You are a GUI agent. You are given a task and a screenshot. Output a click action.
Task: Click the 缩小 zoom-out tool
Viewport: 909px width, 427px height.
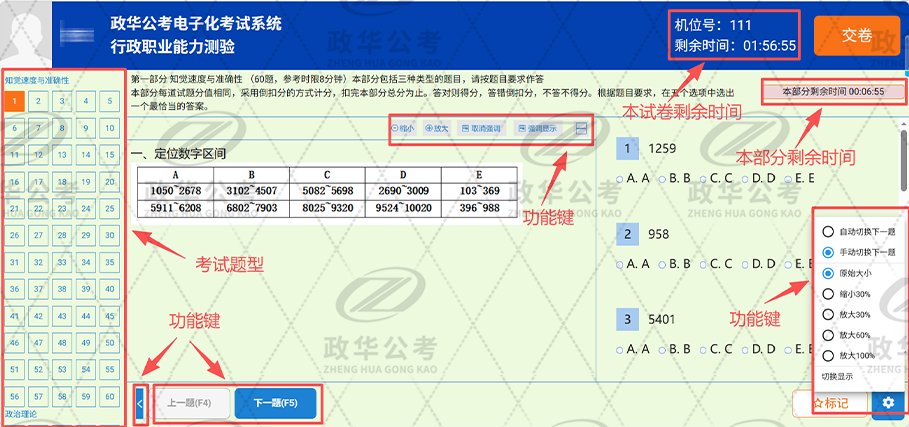(403, 129)
